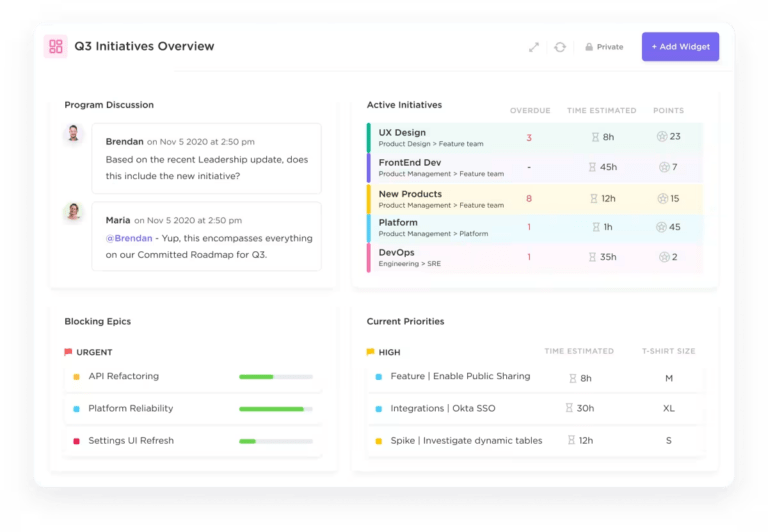
Task: Click Brendan's profile avatar
Action: click(73, 135)
